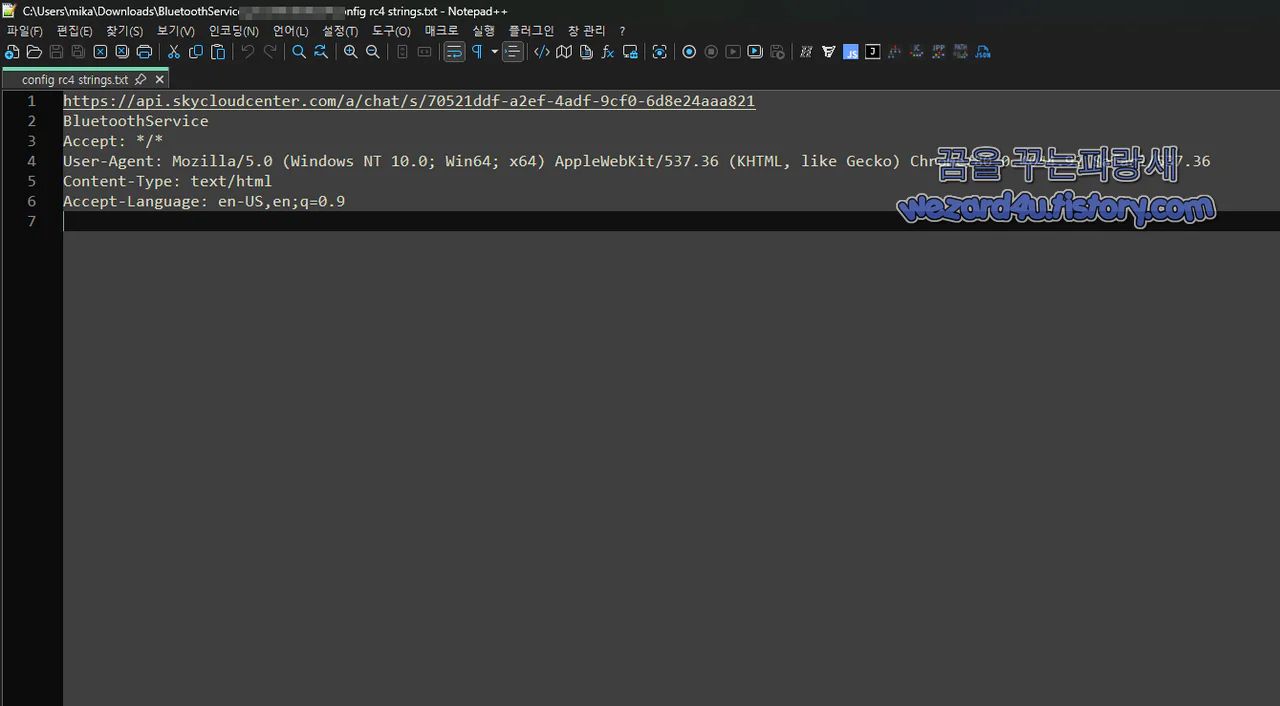Open the 도구(O) menu

[x=392, y=31]
